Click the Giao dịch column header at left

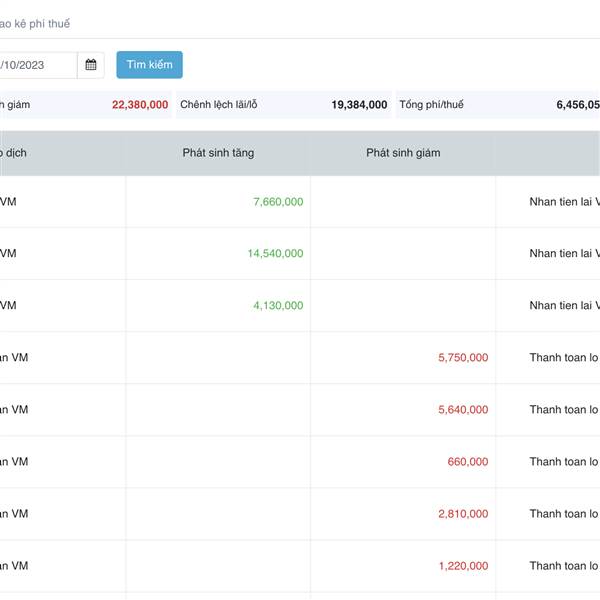click(14, 153)
